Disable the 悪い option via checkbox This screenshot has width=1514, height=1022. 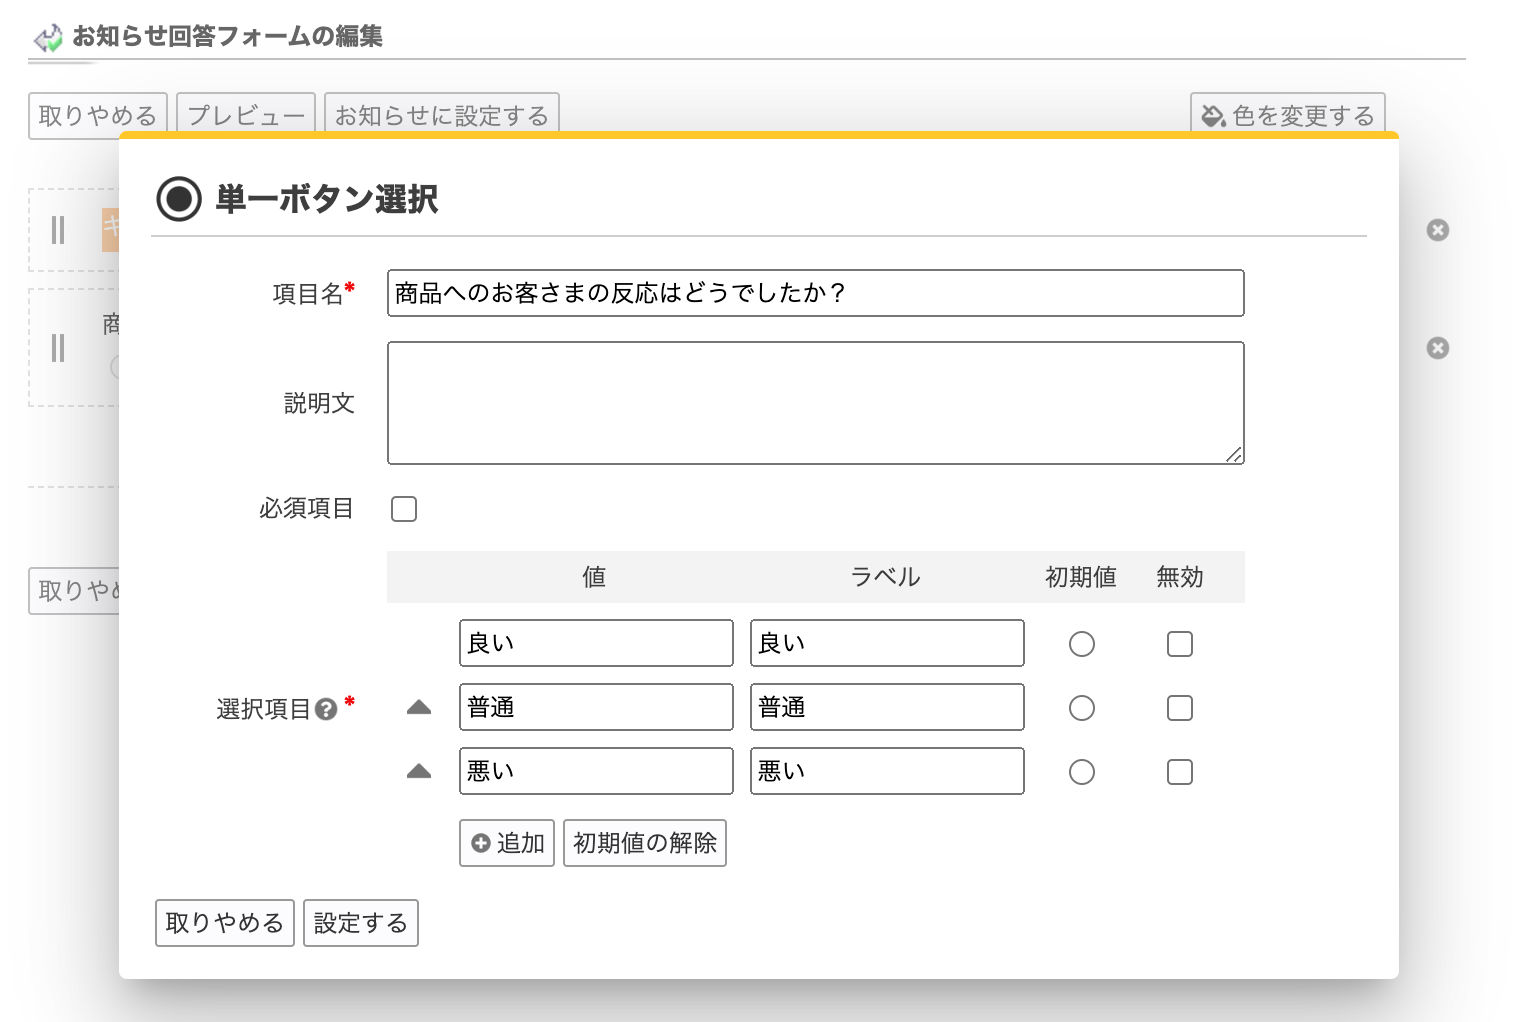point(1180,772)
